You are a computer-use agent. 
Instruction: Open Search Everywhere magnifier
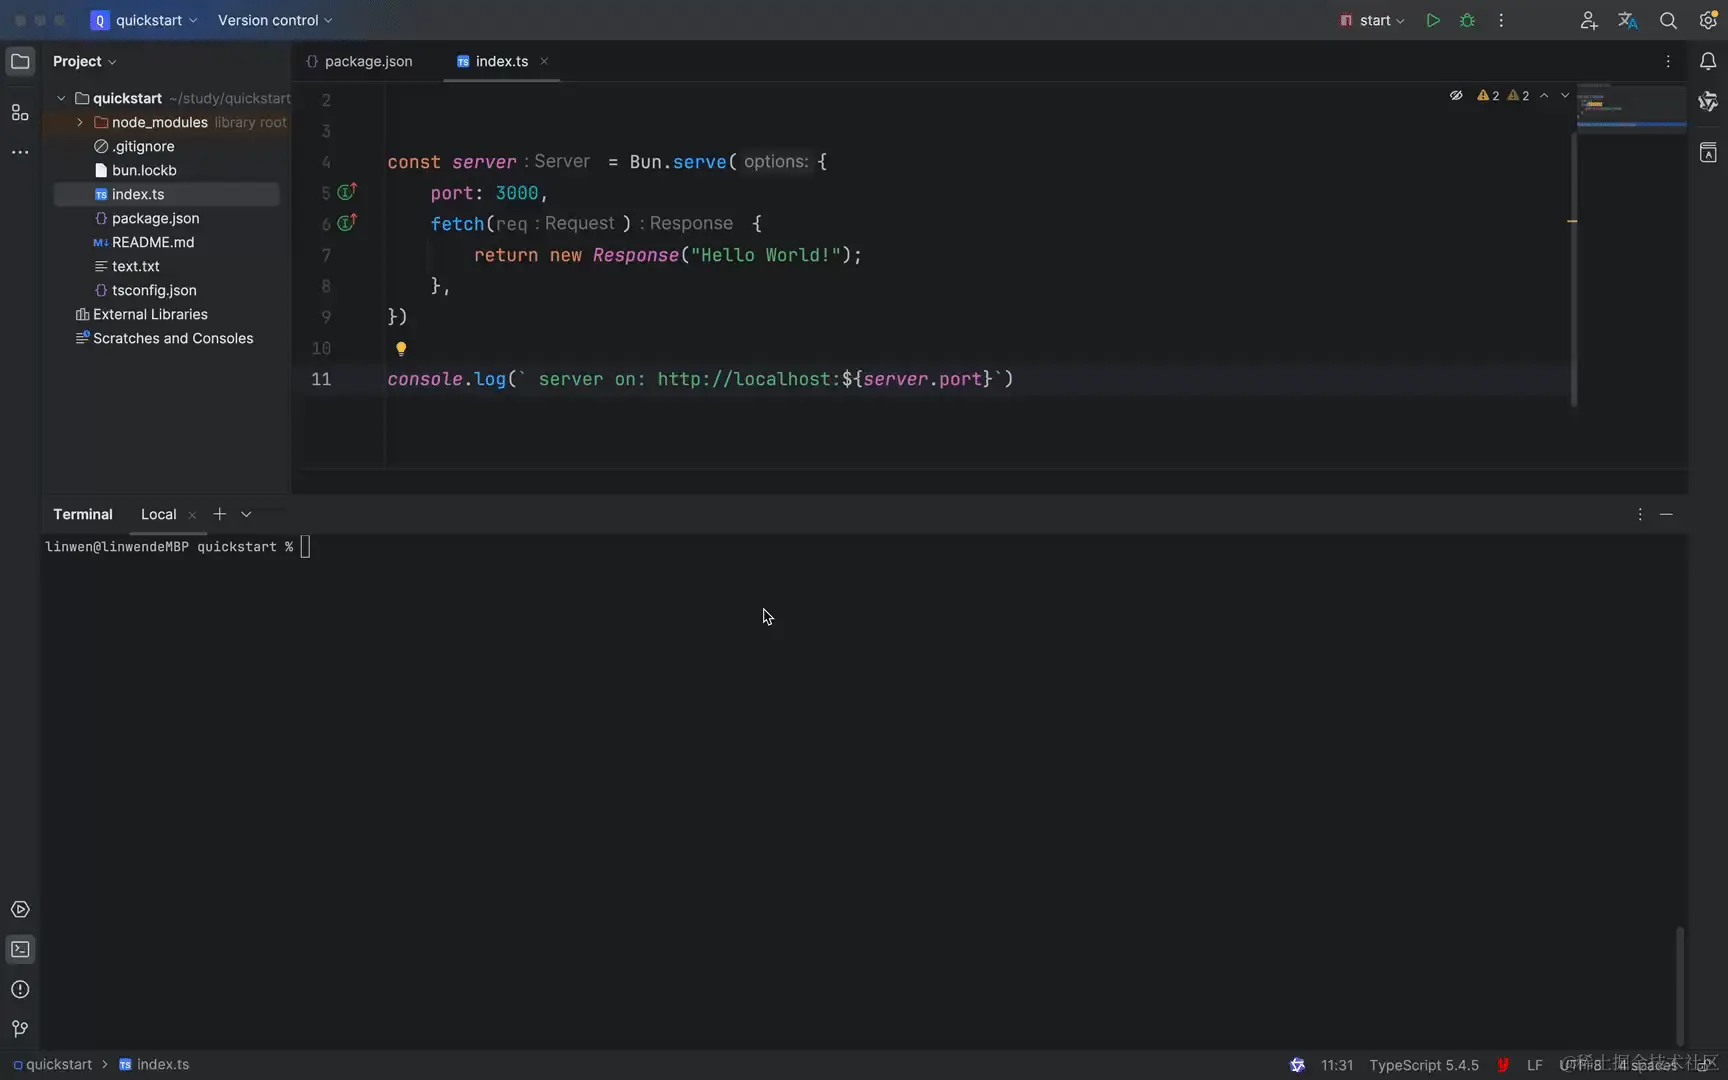[x=1668, y=20]
